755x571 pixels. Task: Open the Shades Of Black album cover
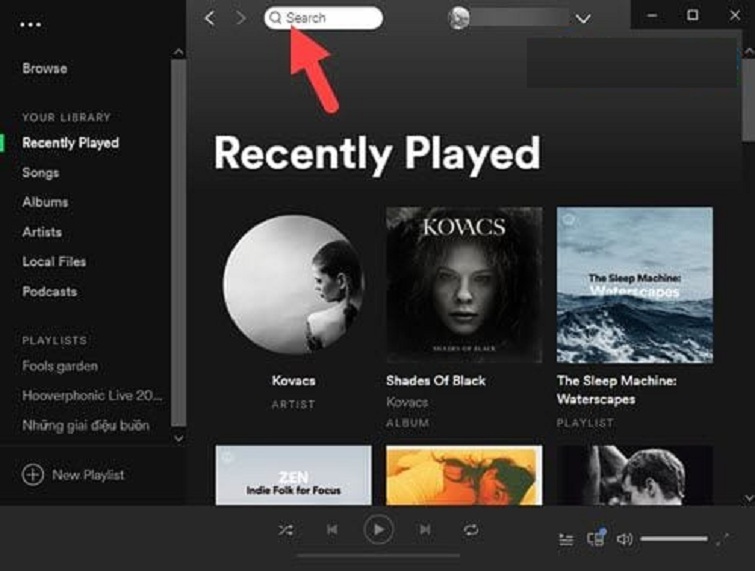[x=464, y=285]
